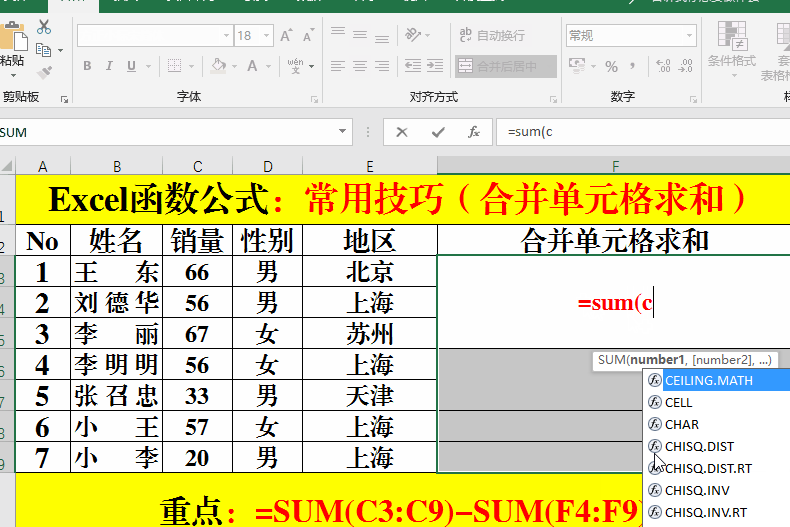
Task: Open the 条件格式 conditional formatting menu
Action: click(x=732, y=50)
